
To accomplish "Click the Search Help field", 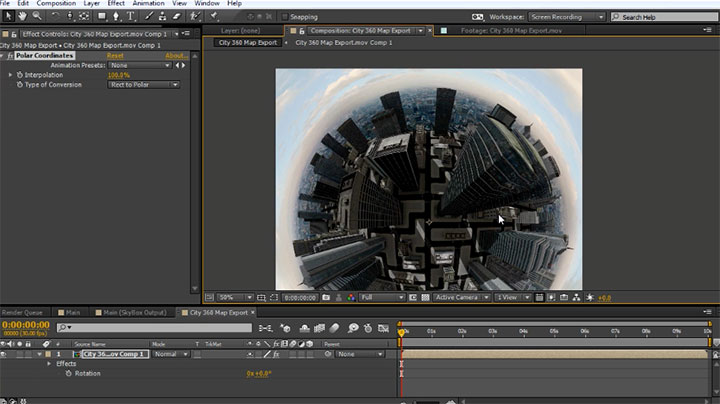I will tap(664, 17).
